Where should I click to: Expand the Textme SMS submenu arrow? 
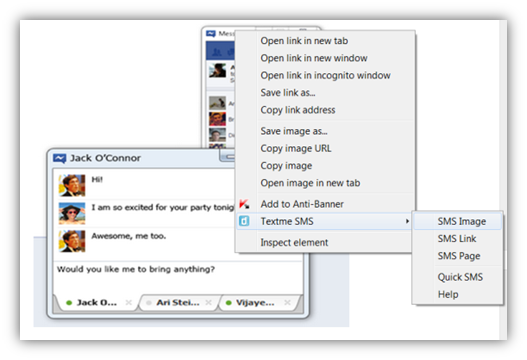click(407, 221)
